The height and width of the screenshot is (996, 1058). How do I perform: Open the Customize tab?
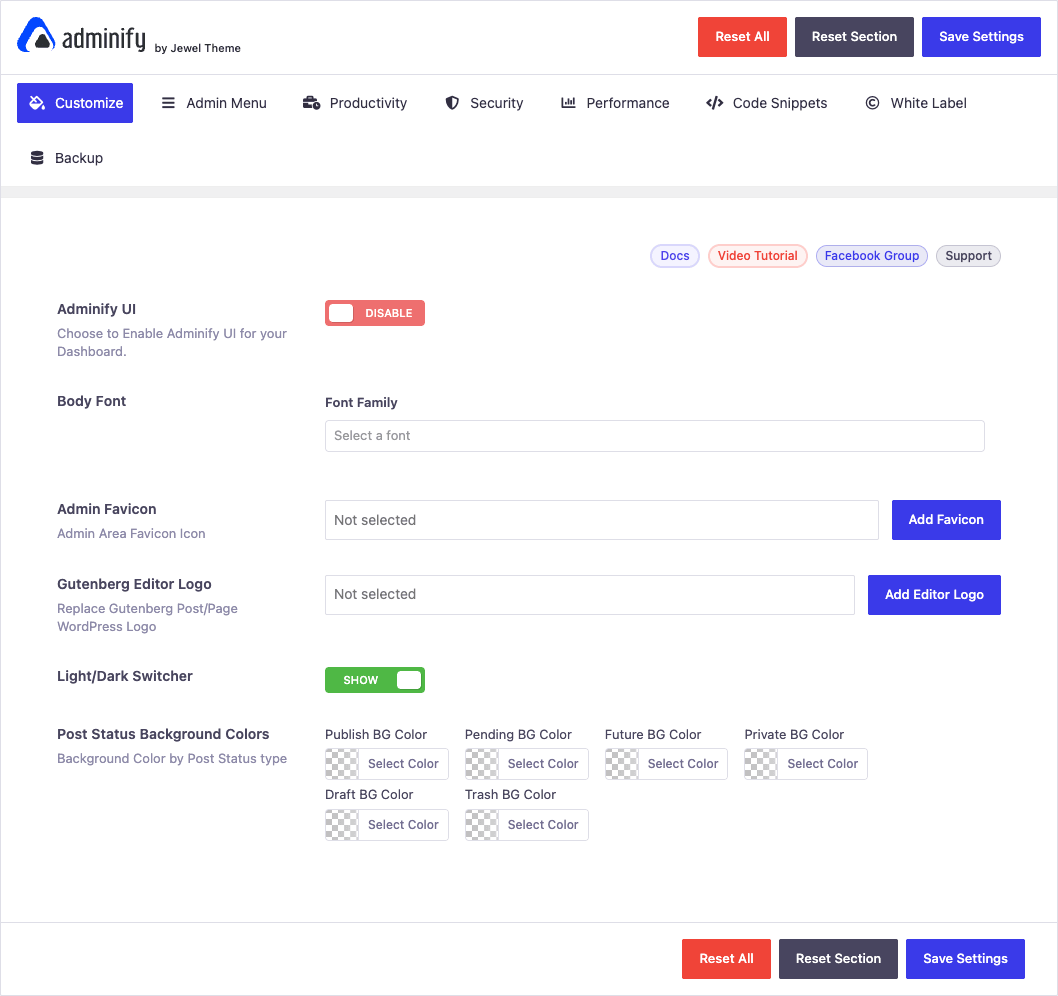click(x=75, y=103)
